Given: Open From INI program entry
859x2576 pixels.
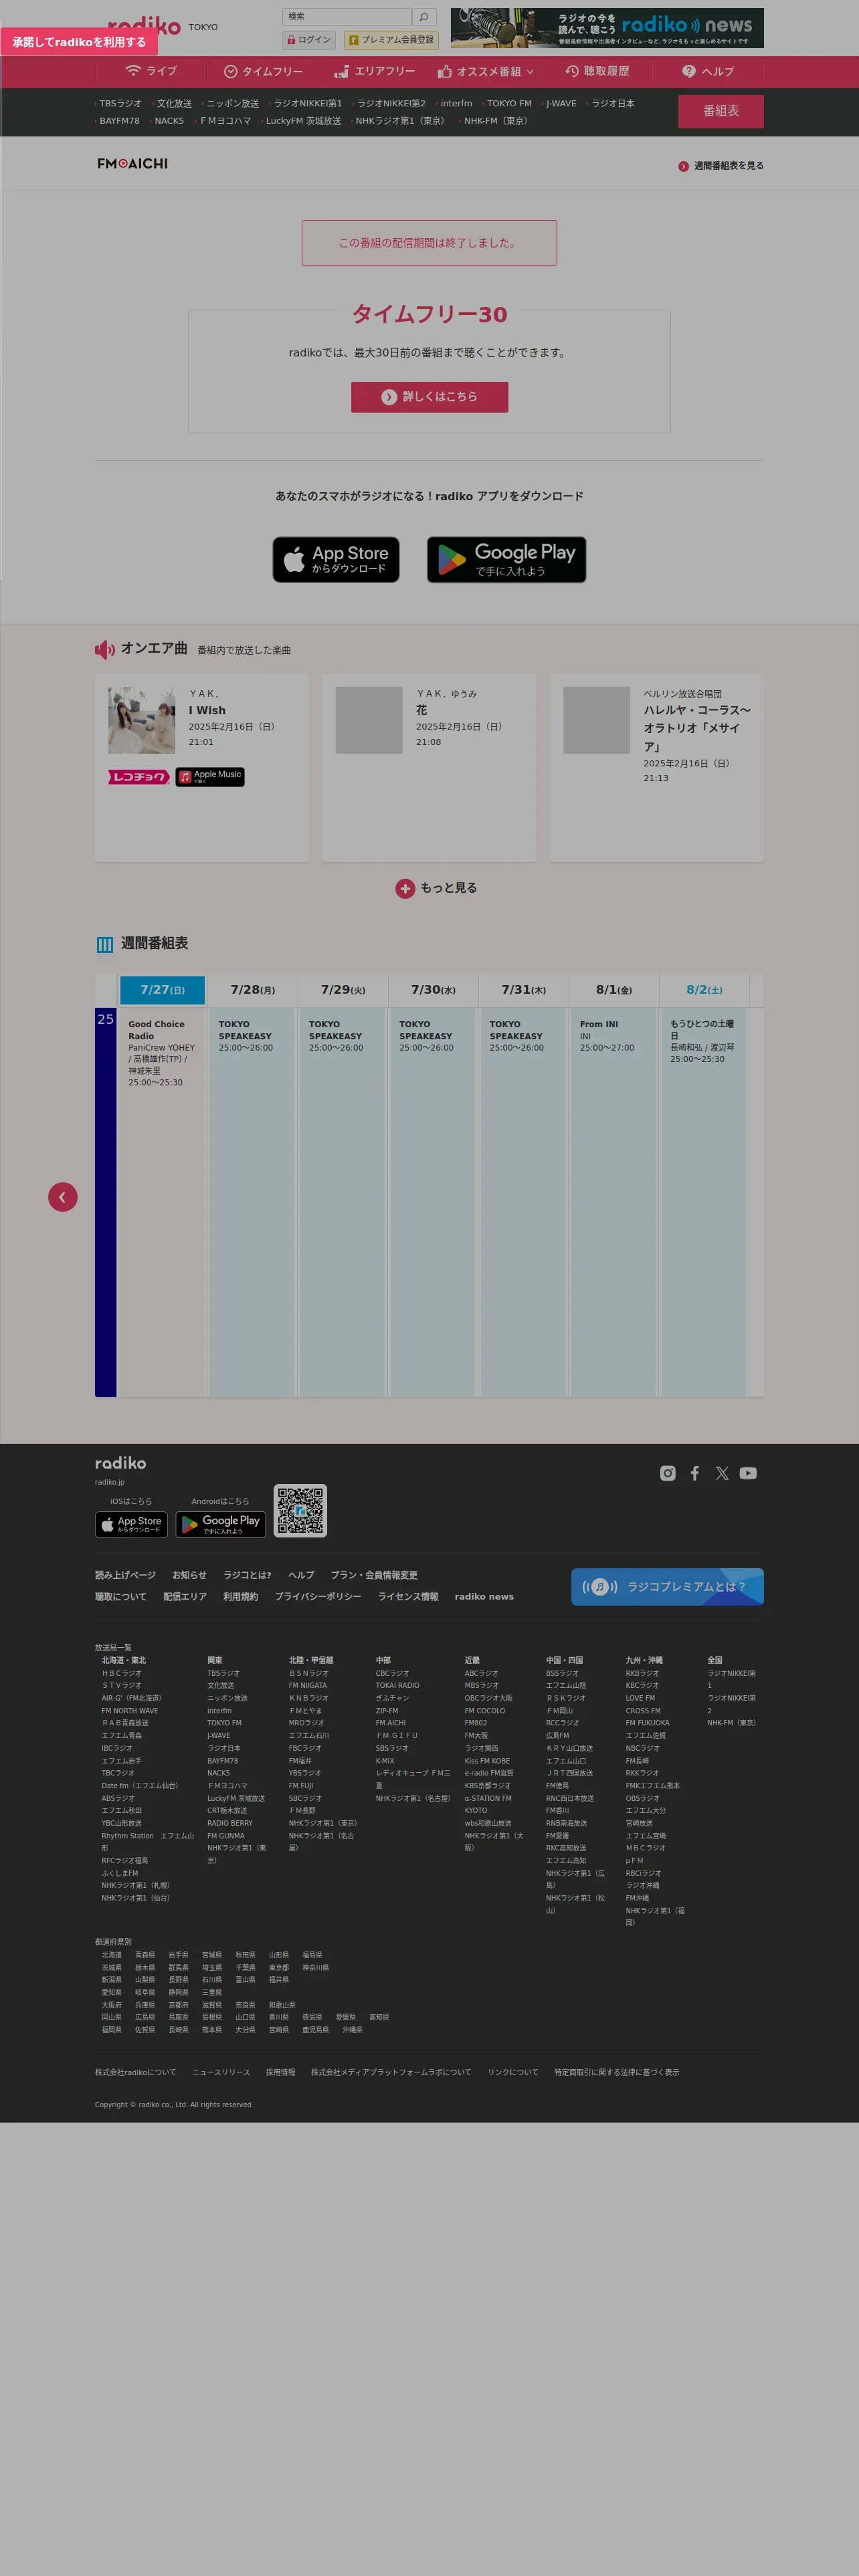Looking at the screenshot, I should [x=614, y=1036].
